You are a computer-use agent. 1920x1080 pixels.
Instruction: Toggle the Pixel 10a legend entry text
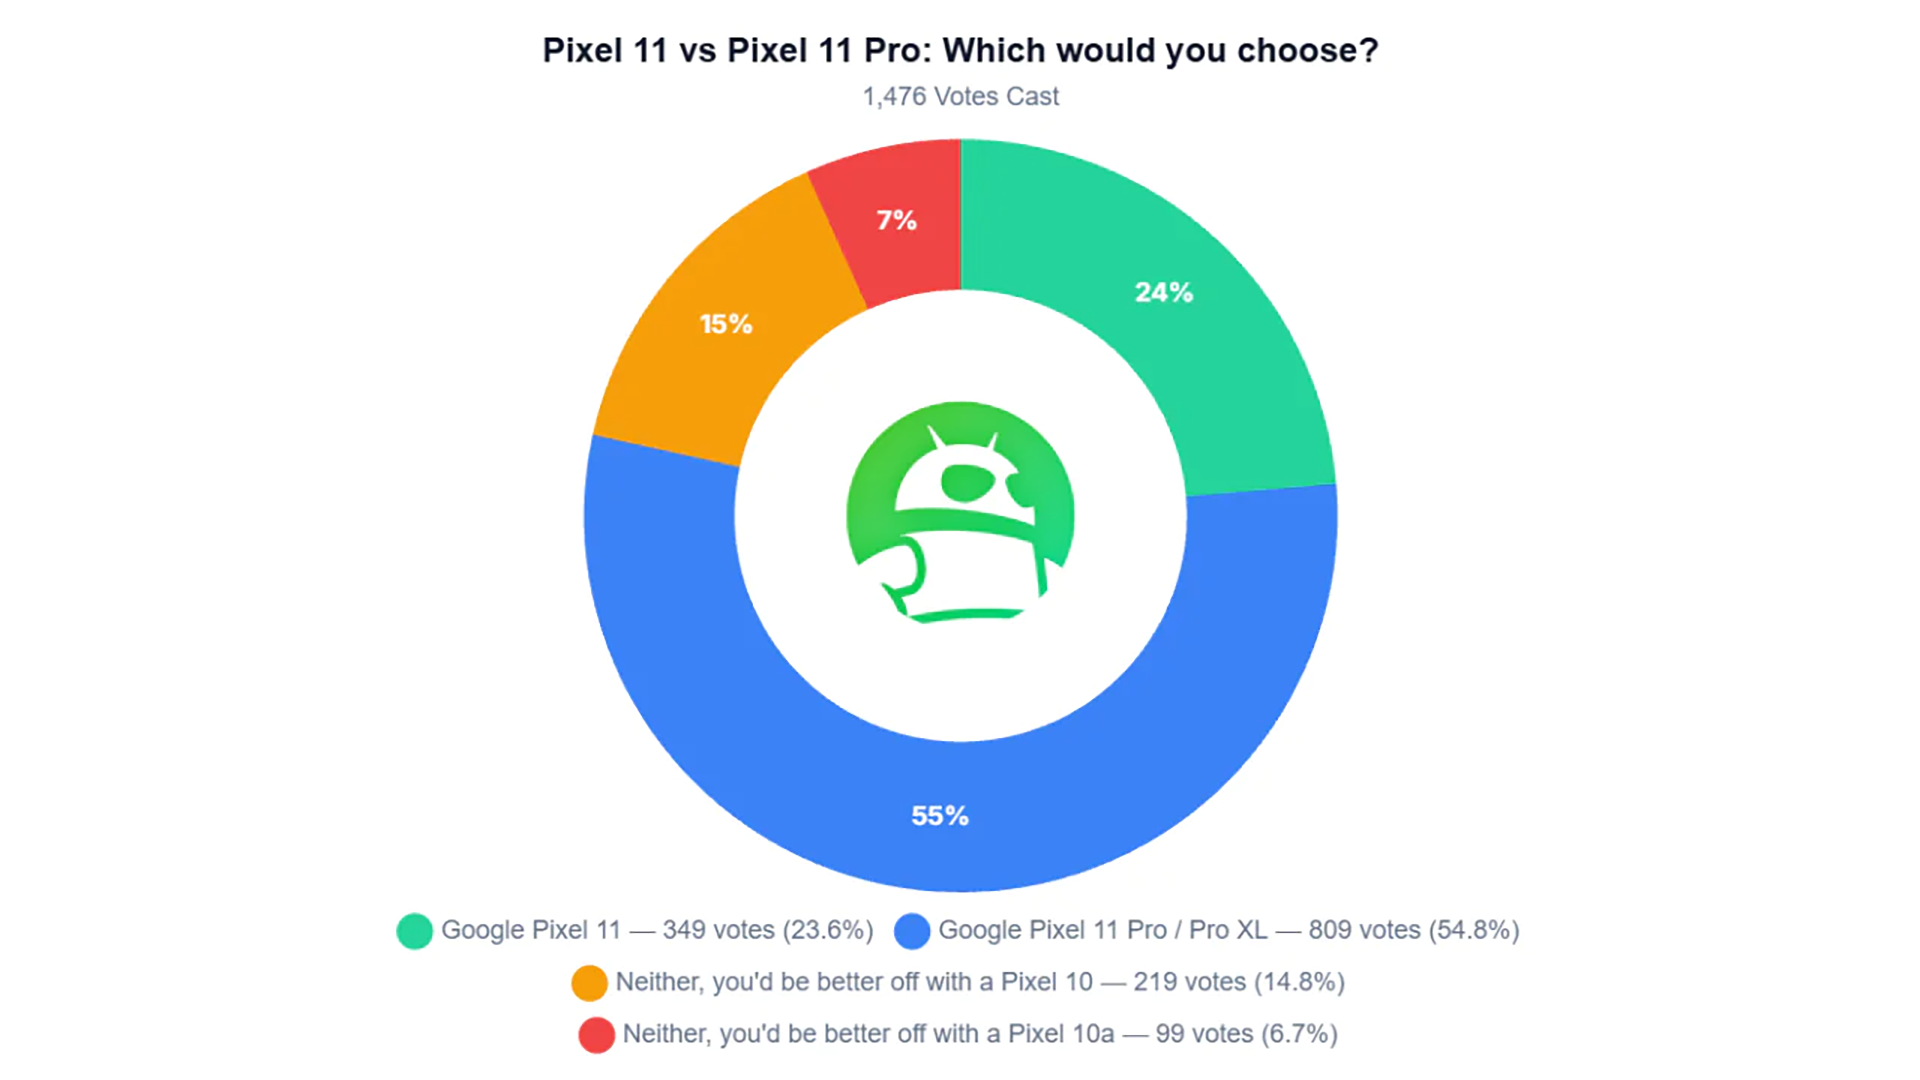coord(980,1034)
